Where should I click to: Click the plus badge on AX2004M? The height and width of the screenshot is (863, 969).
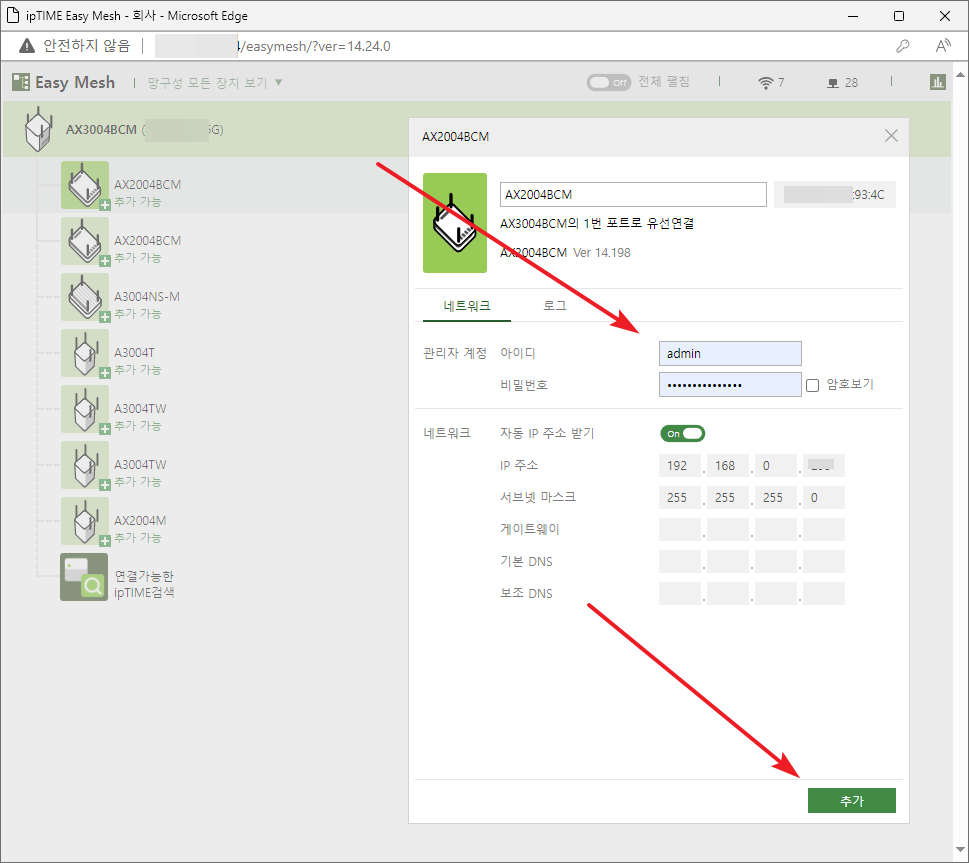(105, 540)
